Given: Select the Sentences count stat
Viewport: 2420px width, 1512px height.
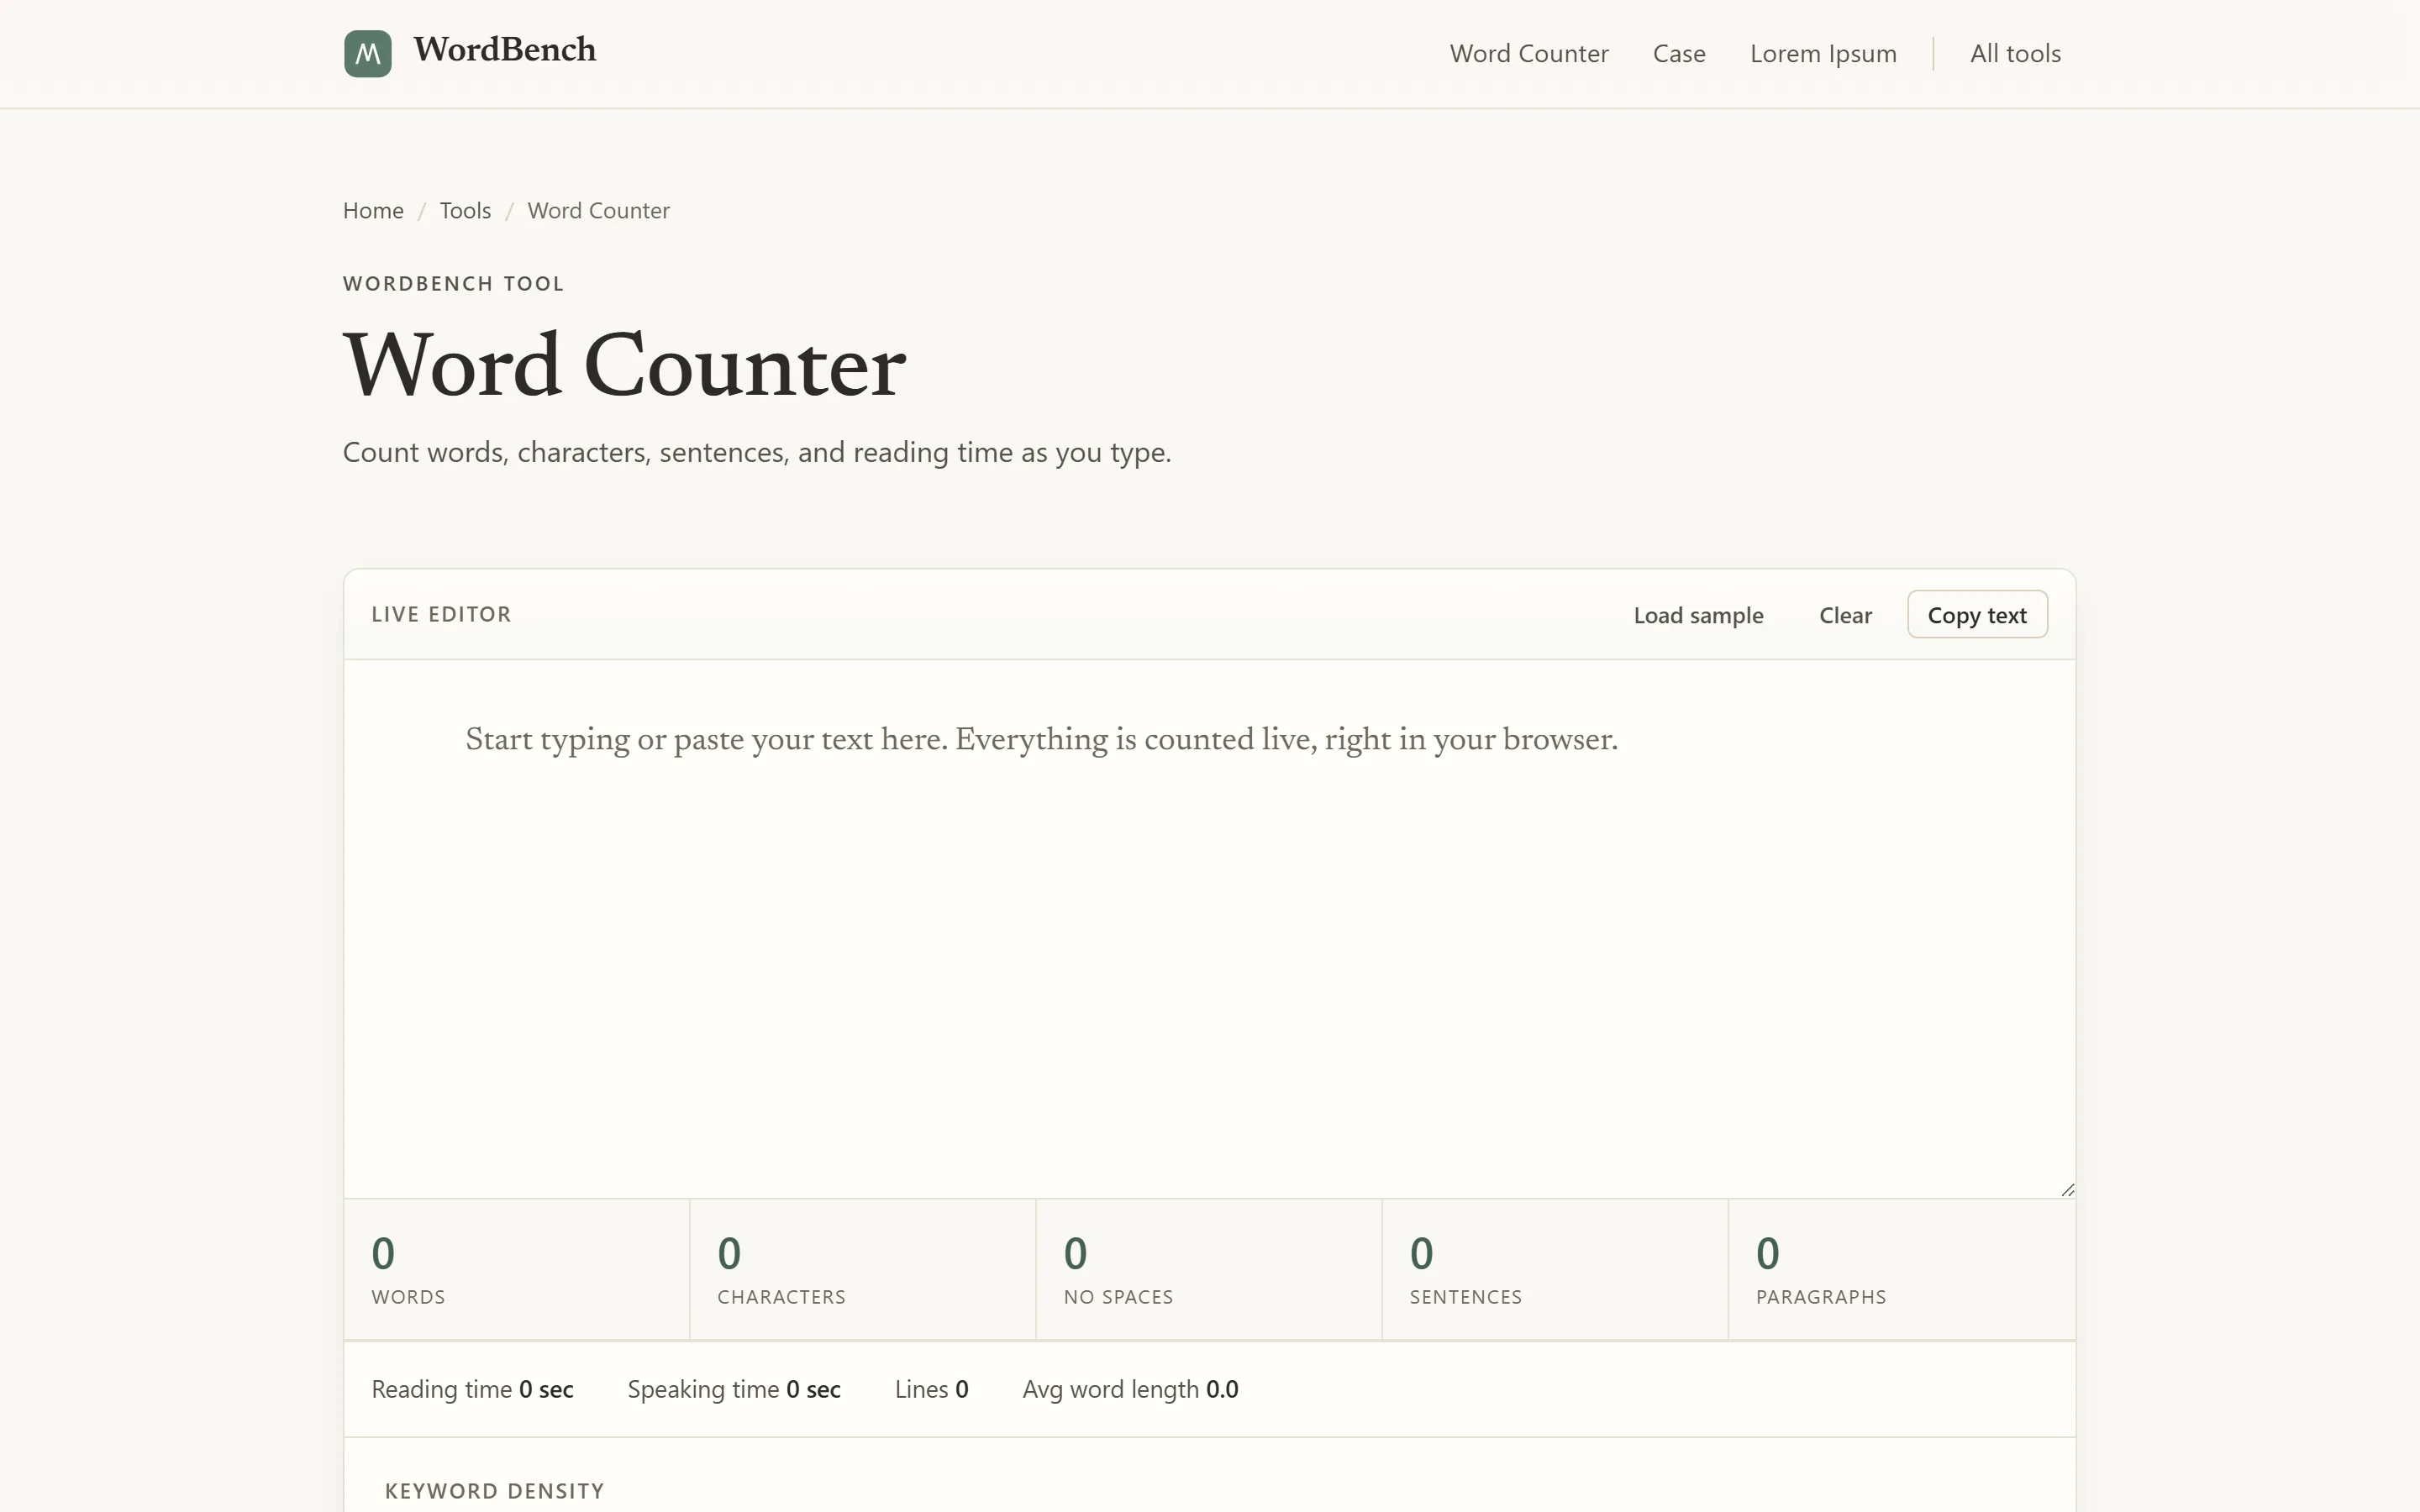Looking at the screenshot, I should (1555, 1269).
